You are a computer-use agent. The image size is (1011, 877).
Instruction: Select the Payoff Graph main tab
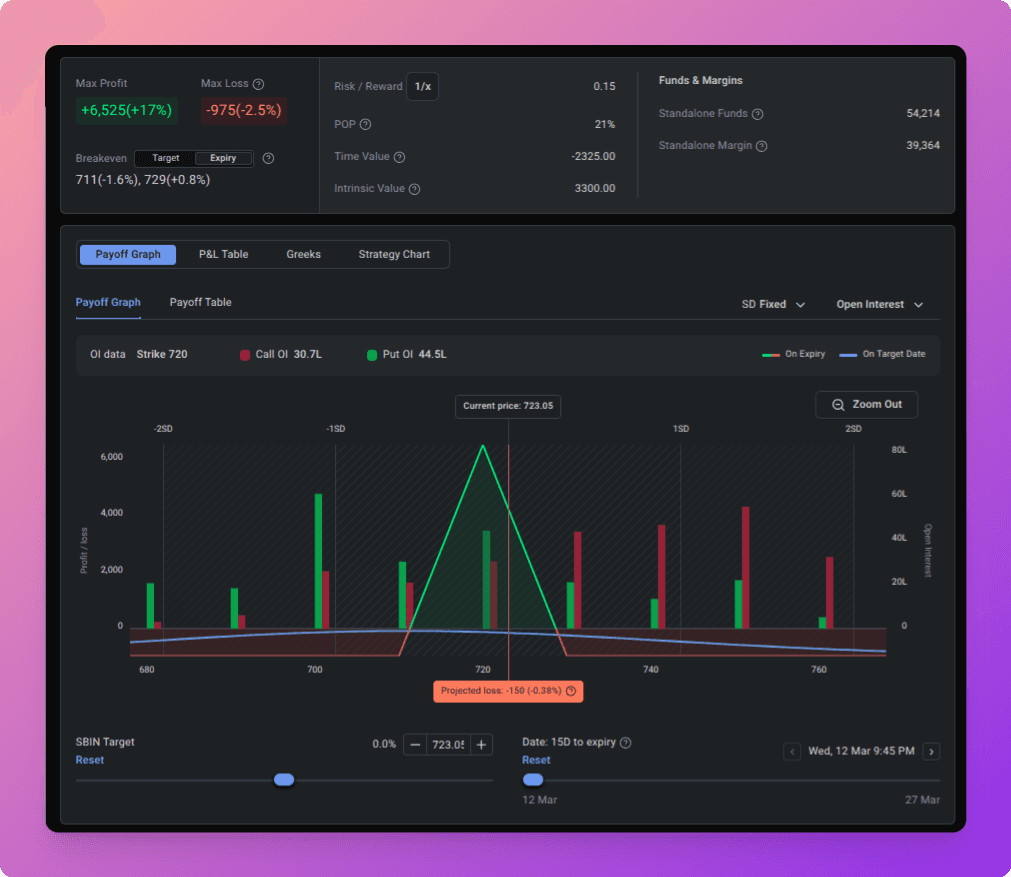(128, 254)
